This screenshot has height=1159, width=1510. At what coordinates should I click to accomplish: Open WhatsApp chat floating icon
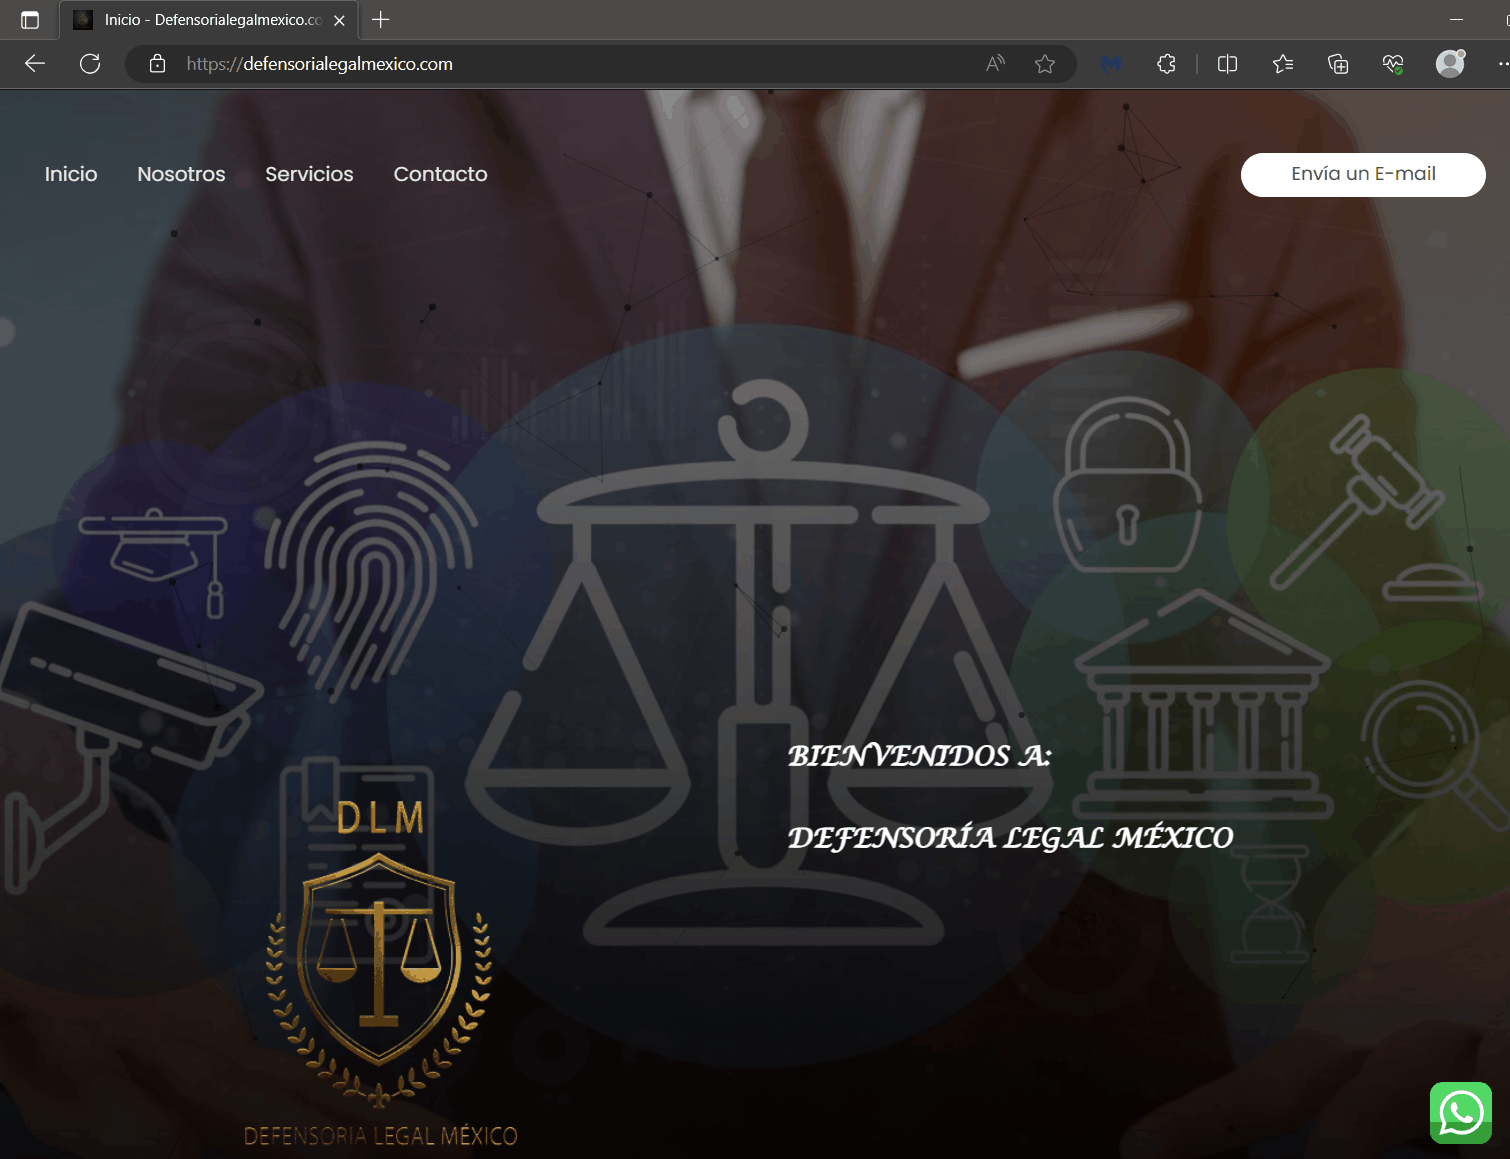tap(1461, 1112)
